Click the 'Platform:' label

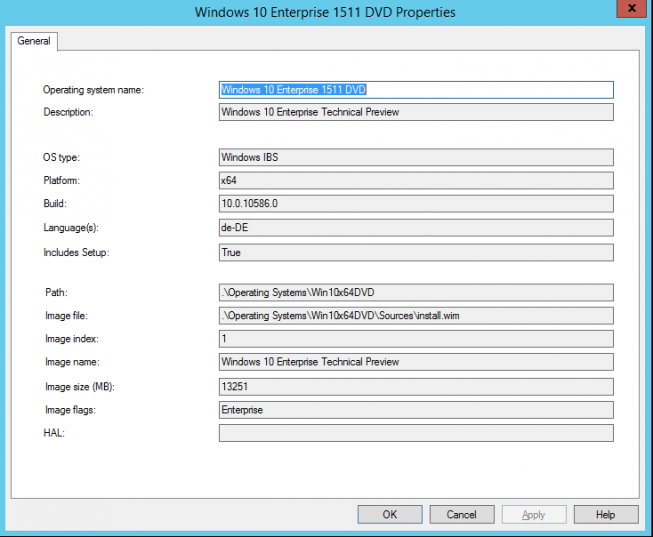[62, 180]
